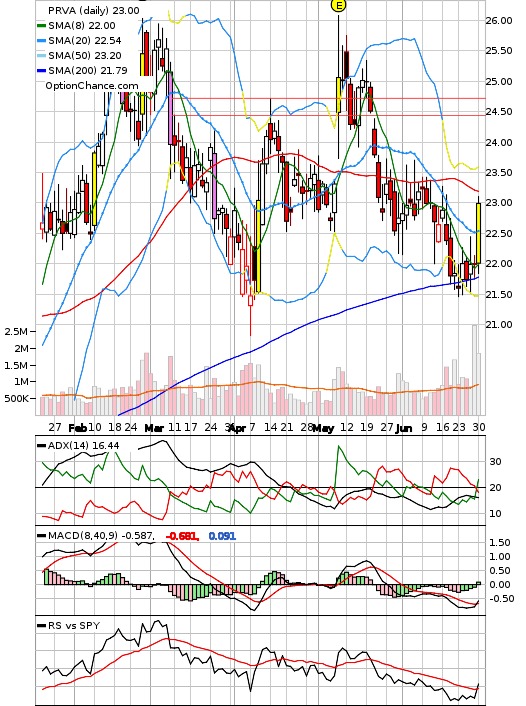This screenshot has width=526, height=706.
Task: Click the ADX(14) 16.44 indicator label
Action: tap(83, 446)
